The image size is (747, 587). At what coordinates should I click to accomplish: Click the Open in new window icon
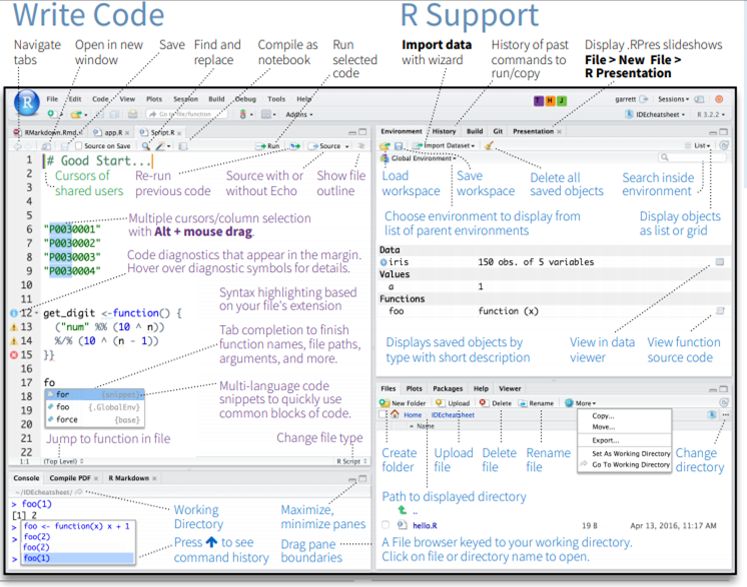point(46,146)
